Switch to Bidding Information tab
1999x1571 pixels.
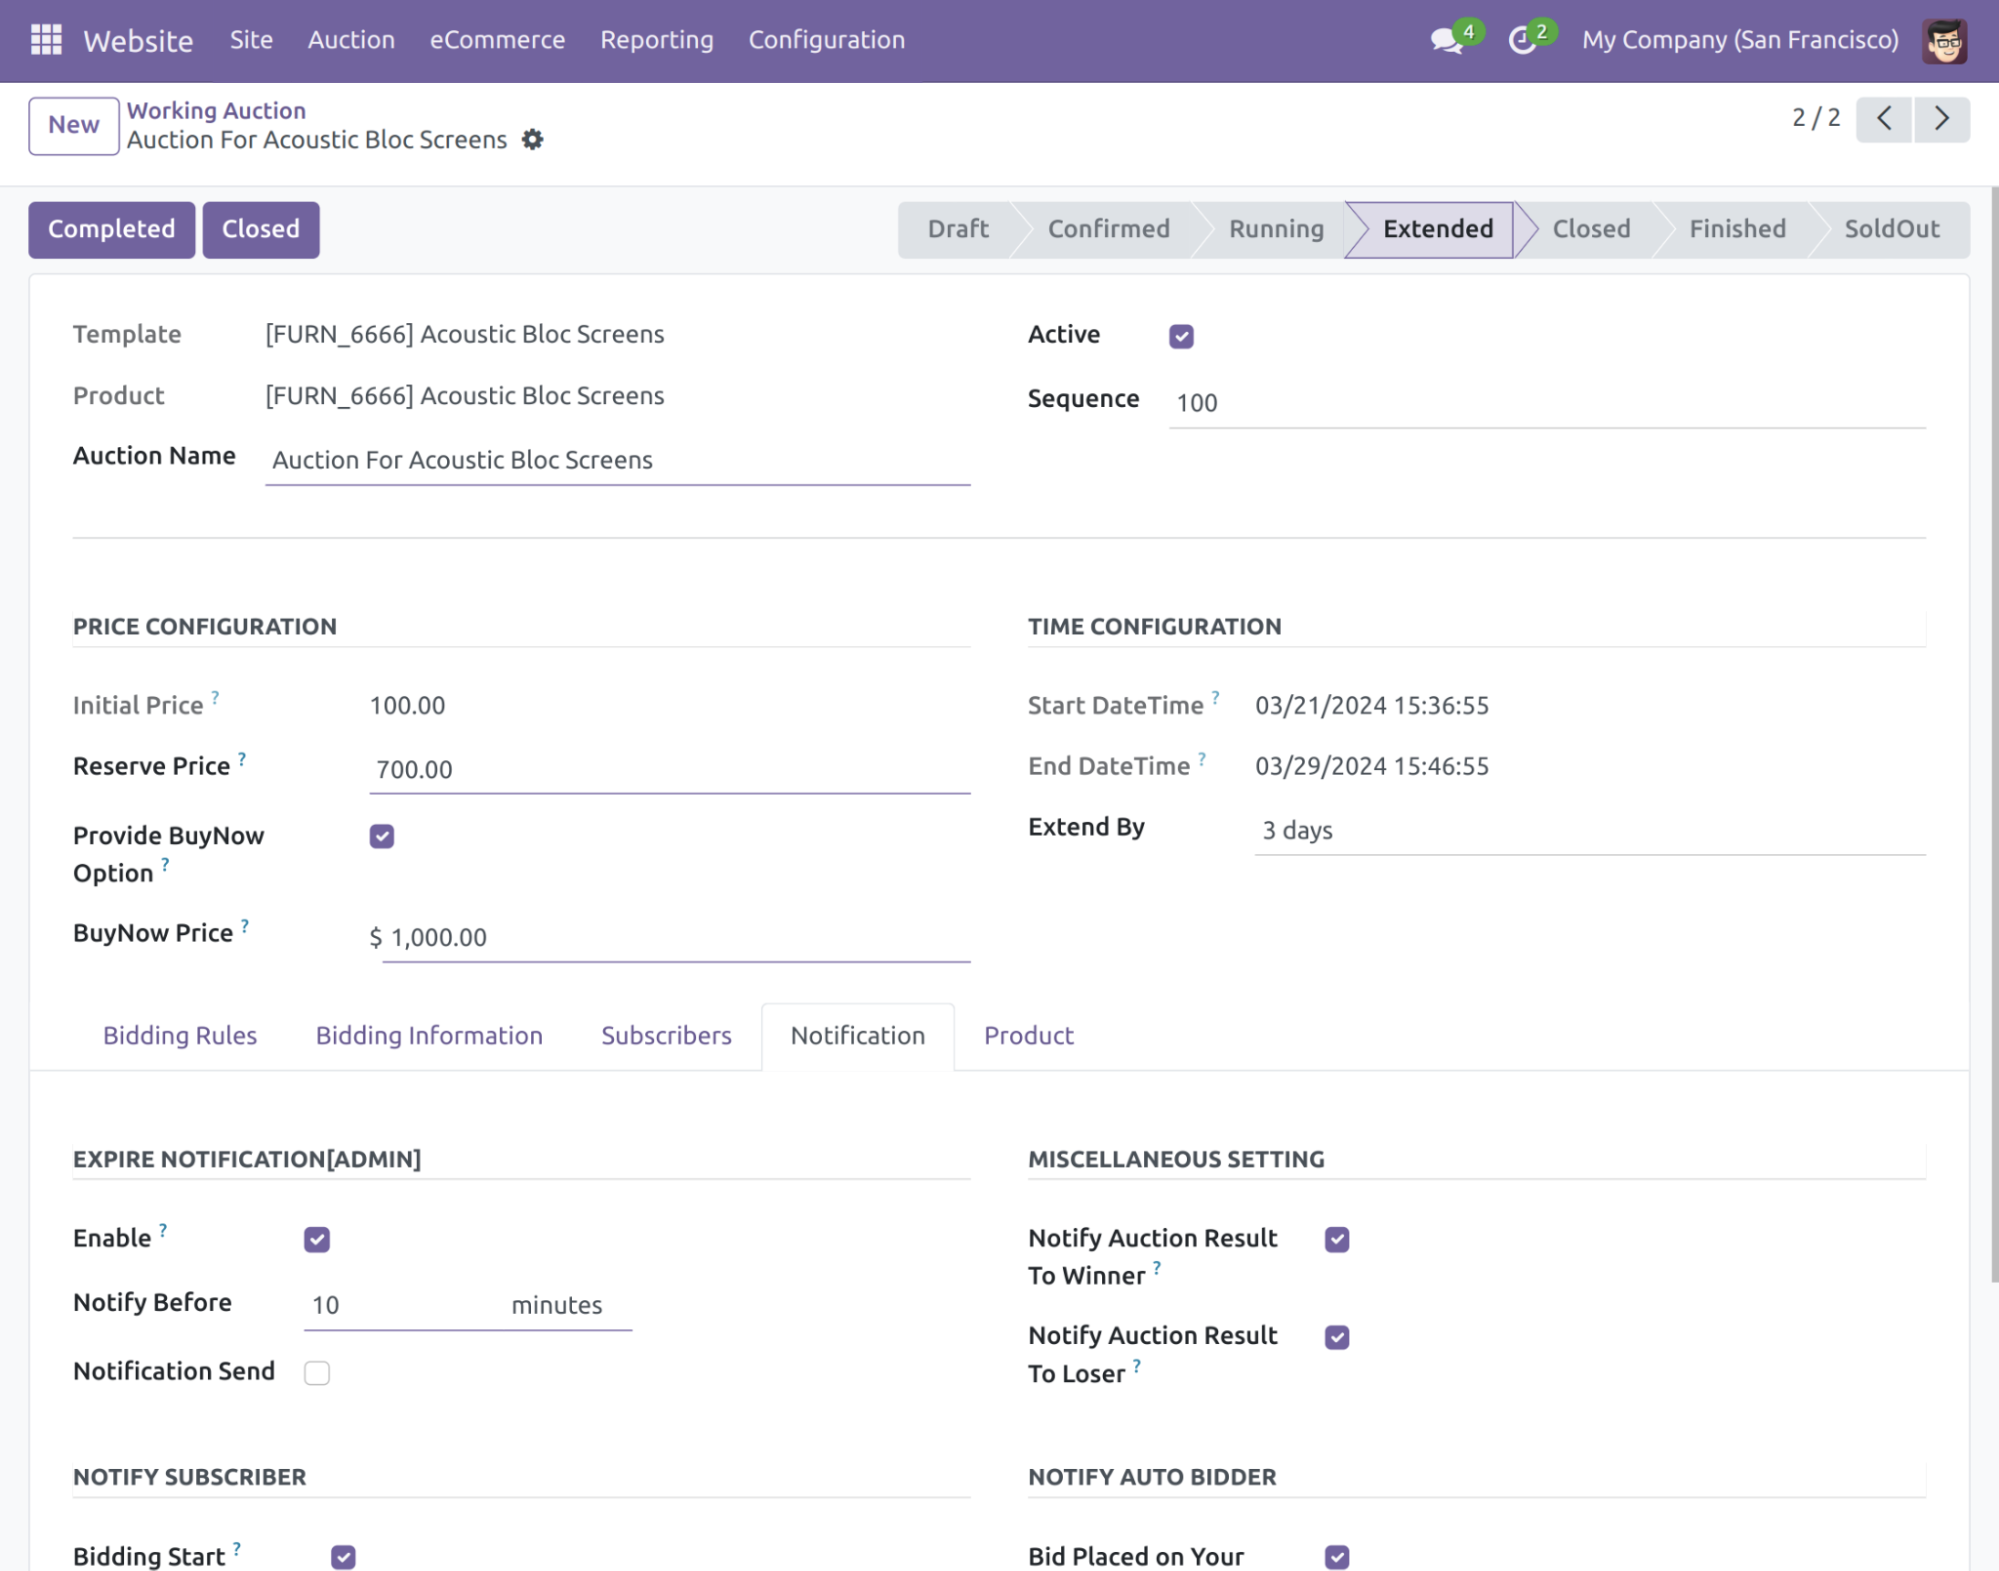click(429, 1036)
